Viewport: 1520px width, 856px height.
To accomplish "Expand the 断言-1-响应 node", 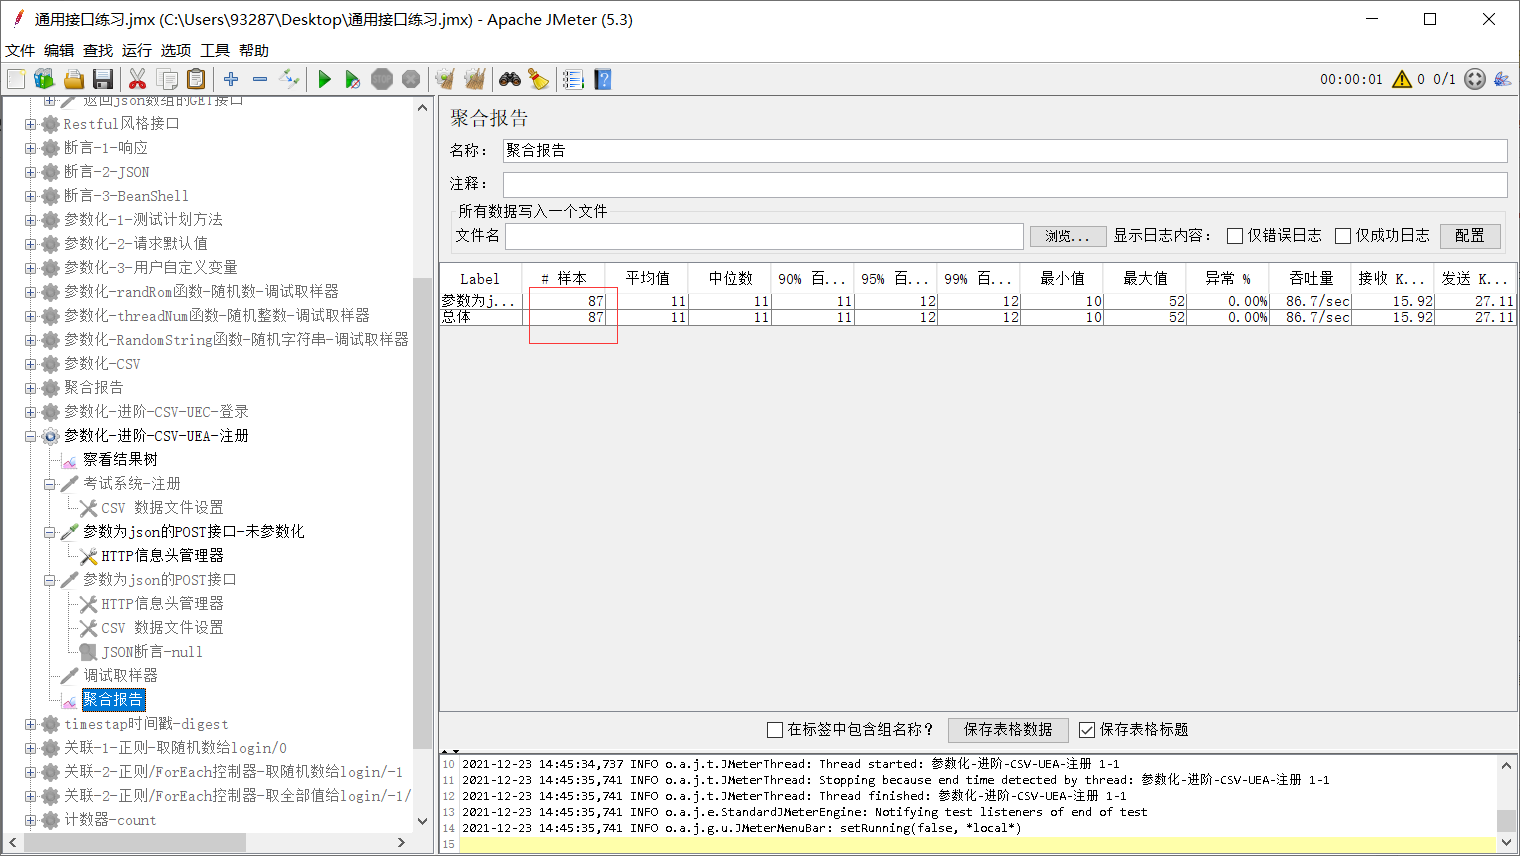I will coord(30,148).
